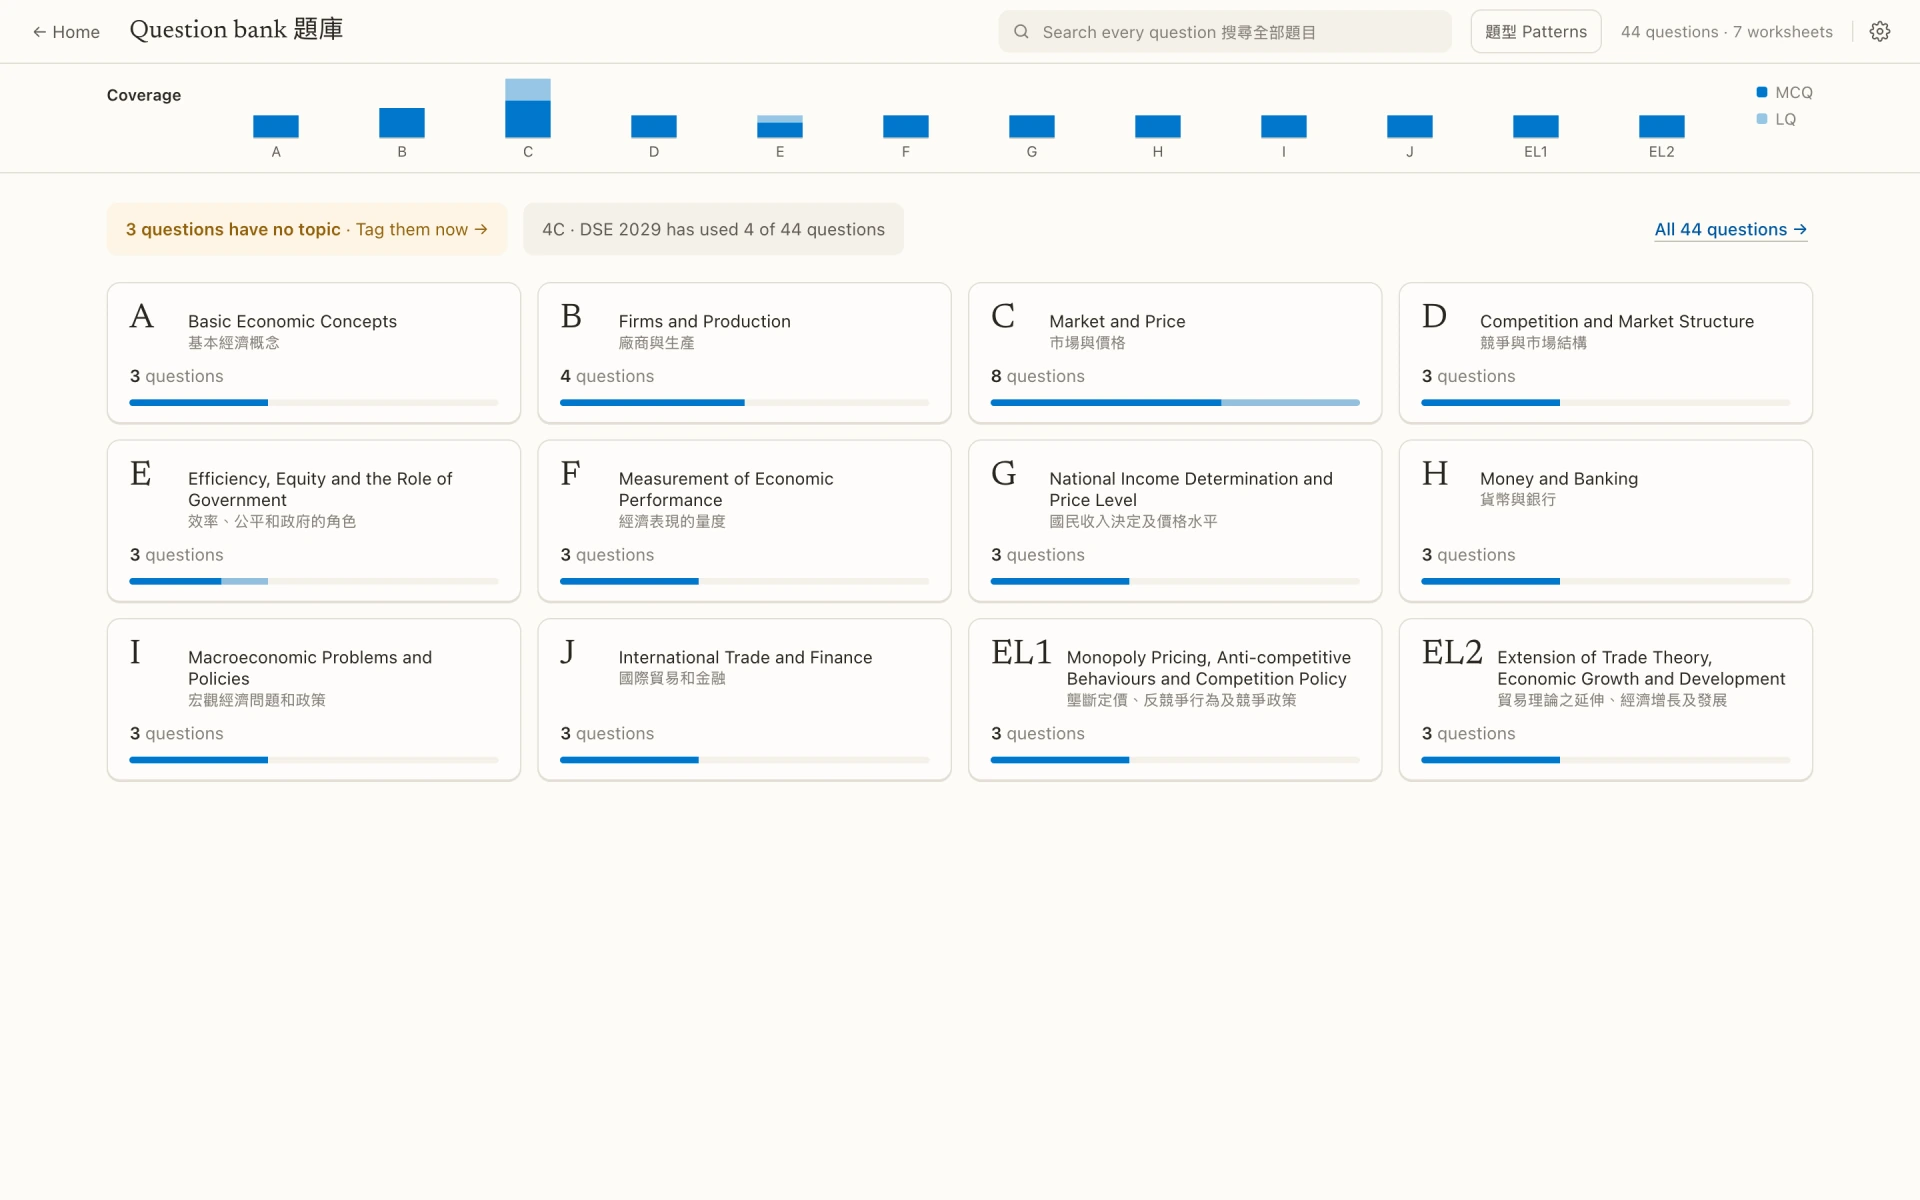Select the coverage bar for topic E
The width and height of the screenshot is (1920, 1200).
780,127
